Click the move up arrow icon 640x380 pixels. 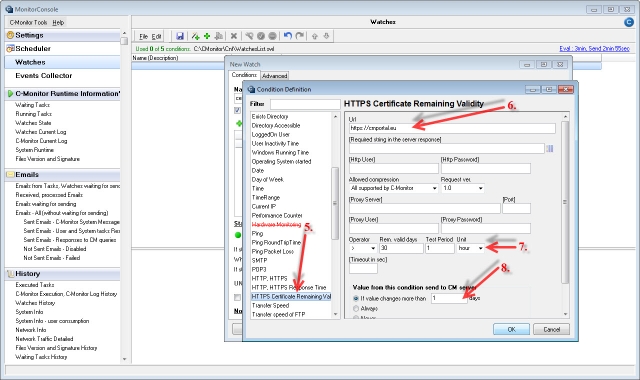tap(314, 36)
